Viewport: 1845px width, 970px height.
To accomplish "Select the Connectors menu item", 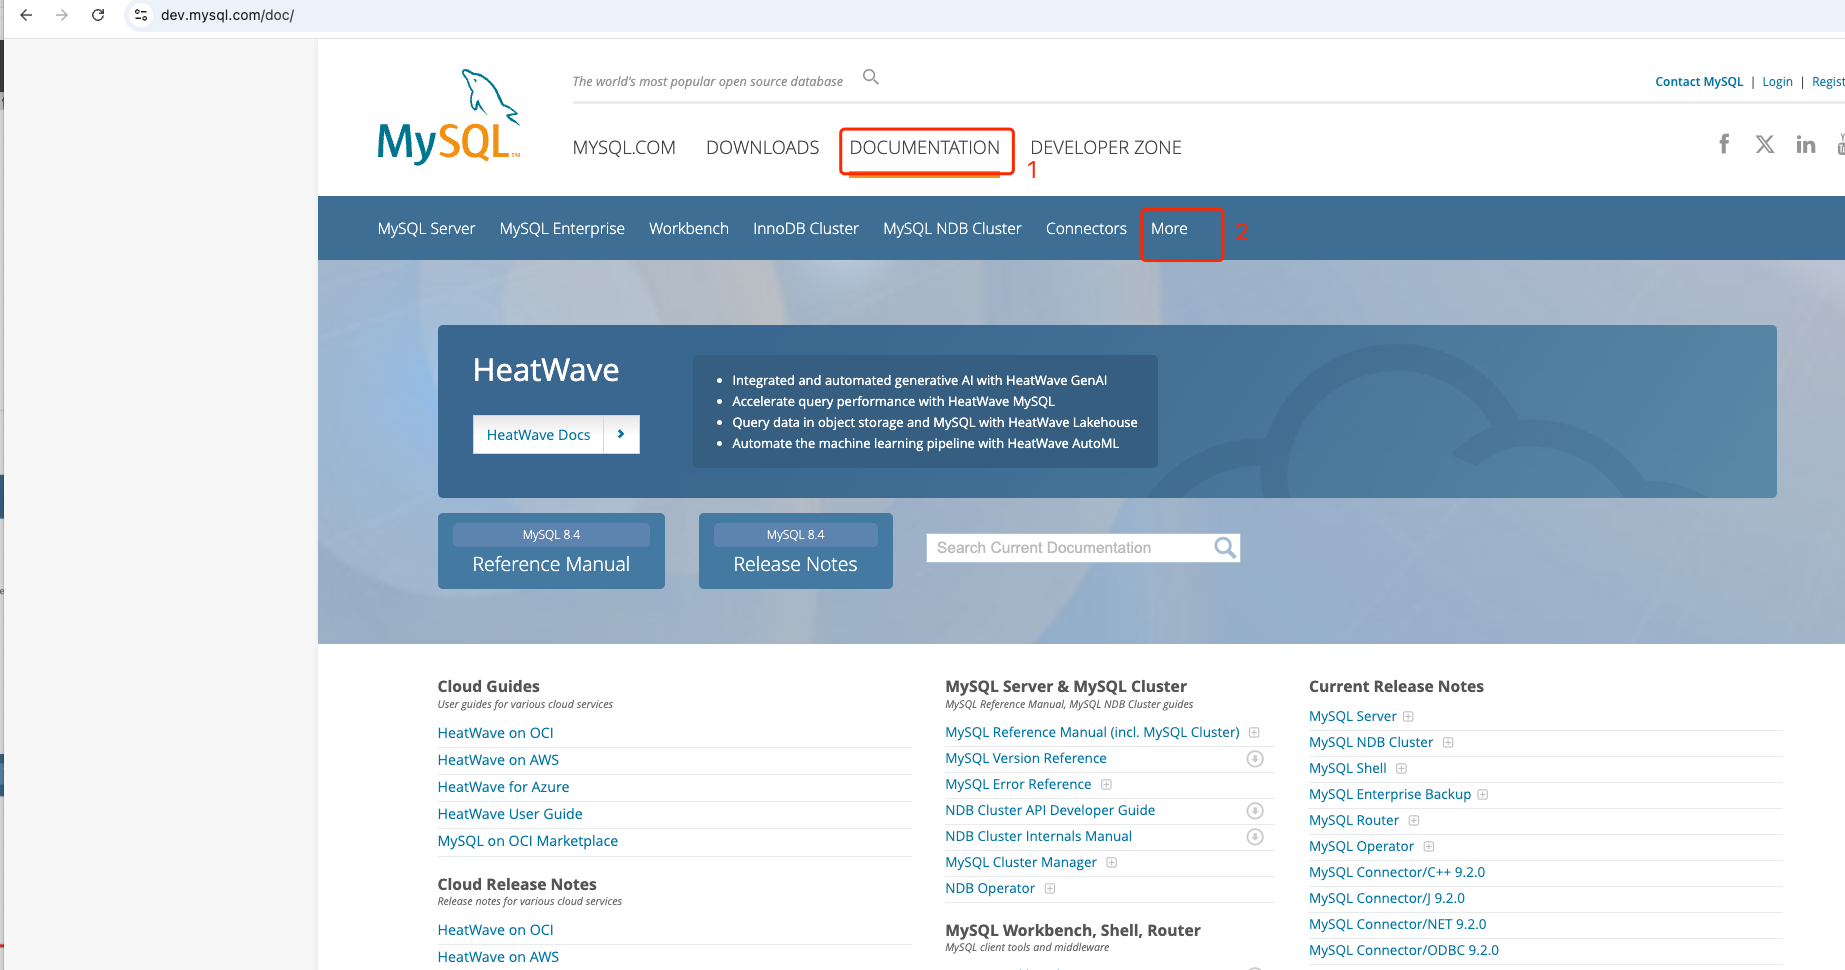I will tap(1086, 229).
